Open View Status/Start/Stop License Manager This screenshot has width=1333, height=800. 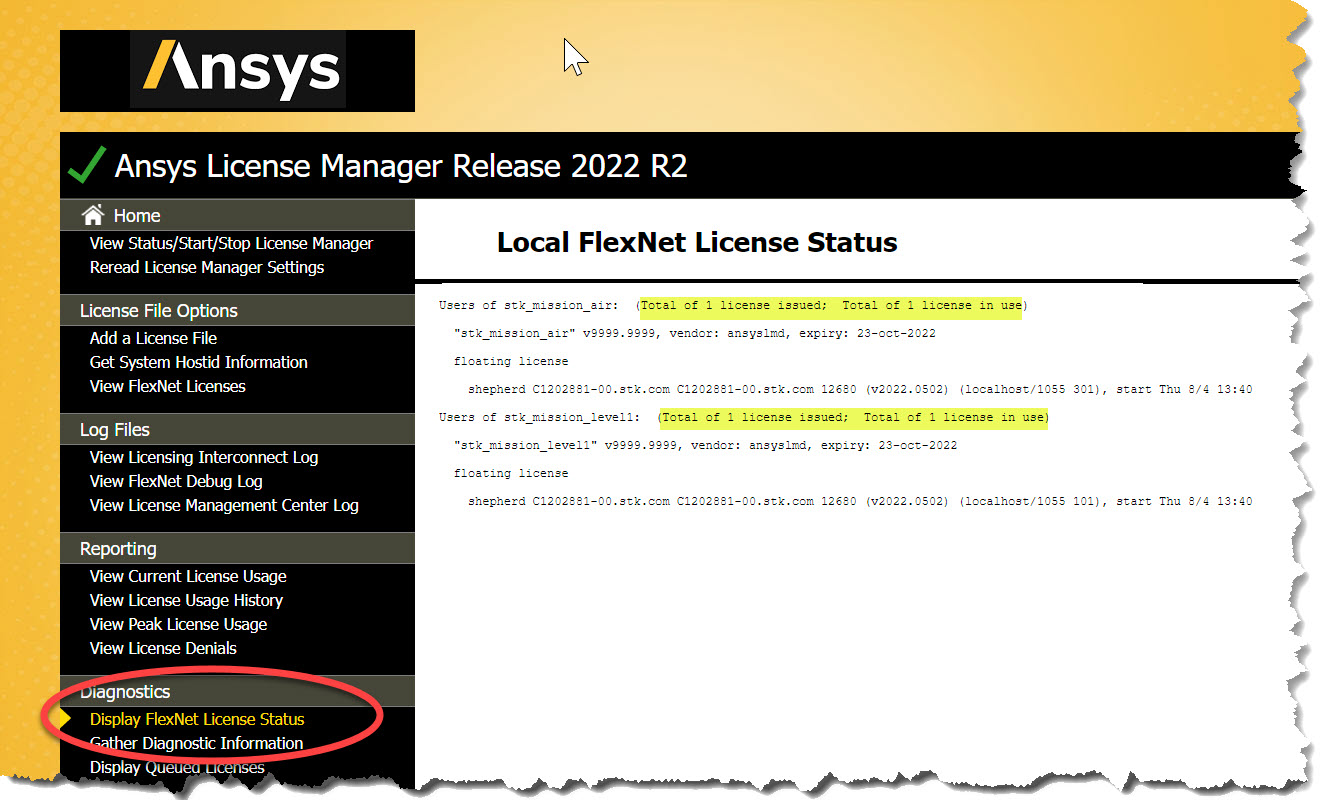tap(232, 243)
